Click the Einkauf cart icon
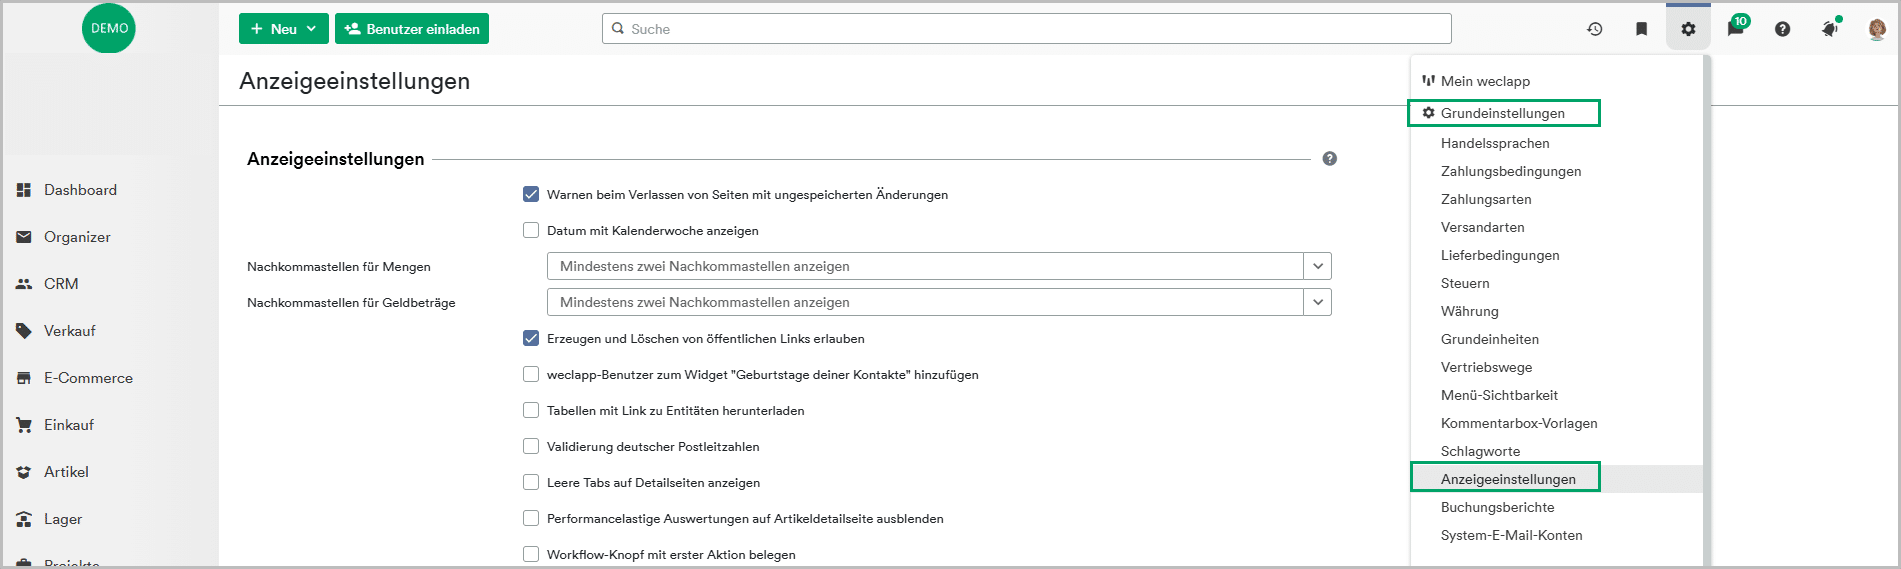Screen dimensions: 1901x569 [24, 425]
